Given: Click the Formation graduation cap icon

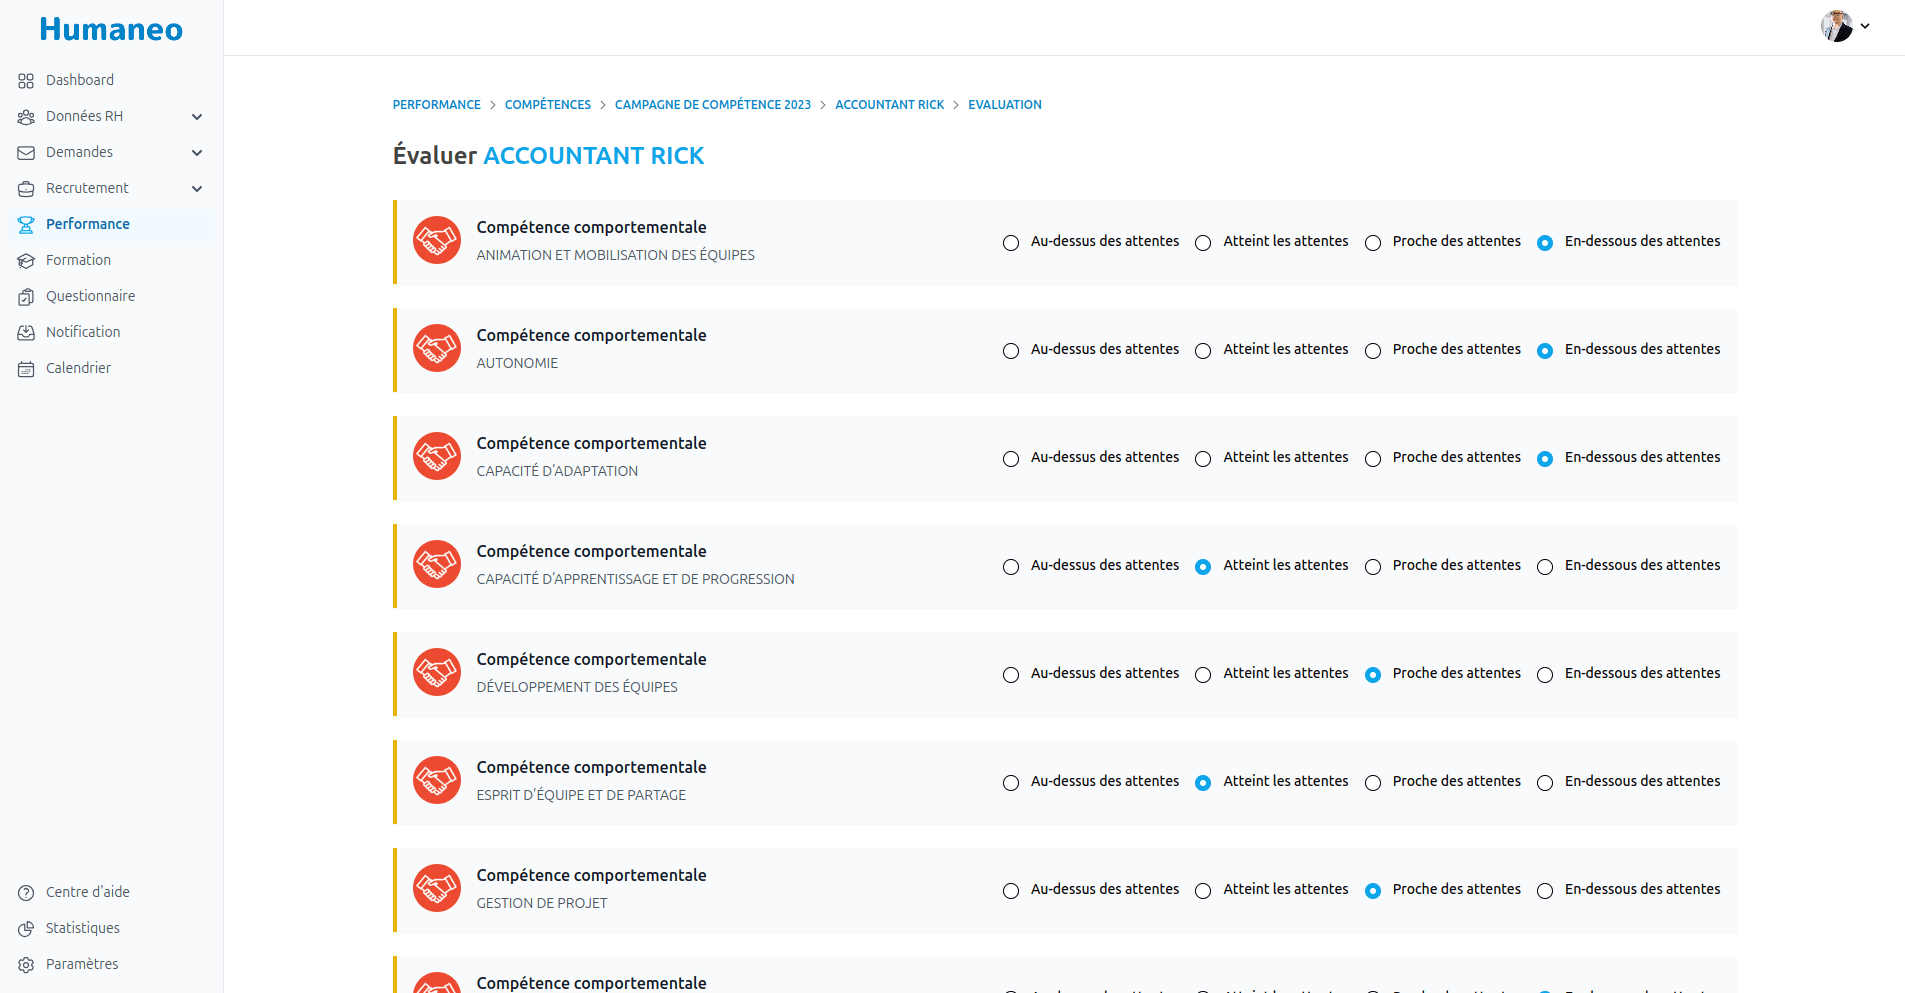Looking at the screenshot, I should 26,261.
